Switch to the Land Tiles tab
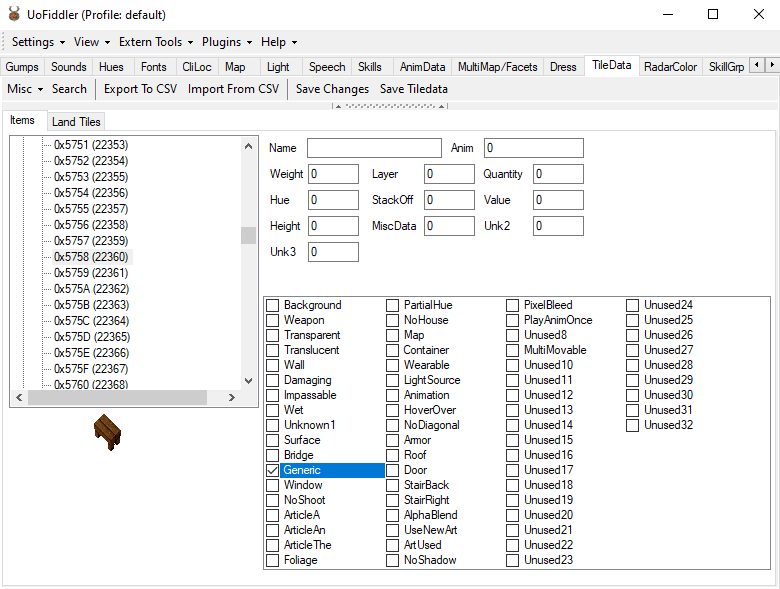This screenshot has height=589, width=780. point(76,122)
